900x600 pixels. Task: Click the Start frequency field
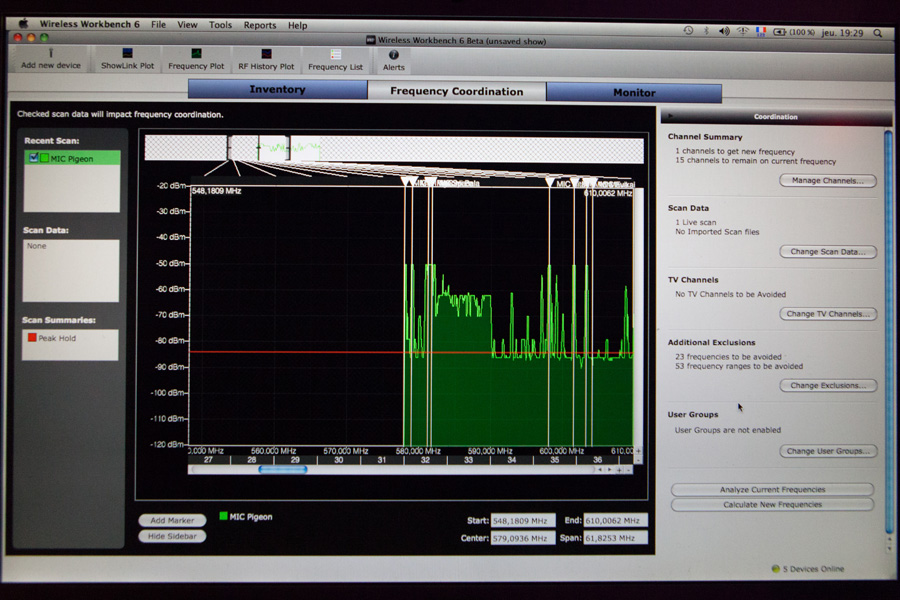[x=522, y=521]
